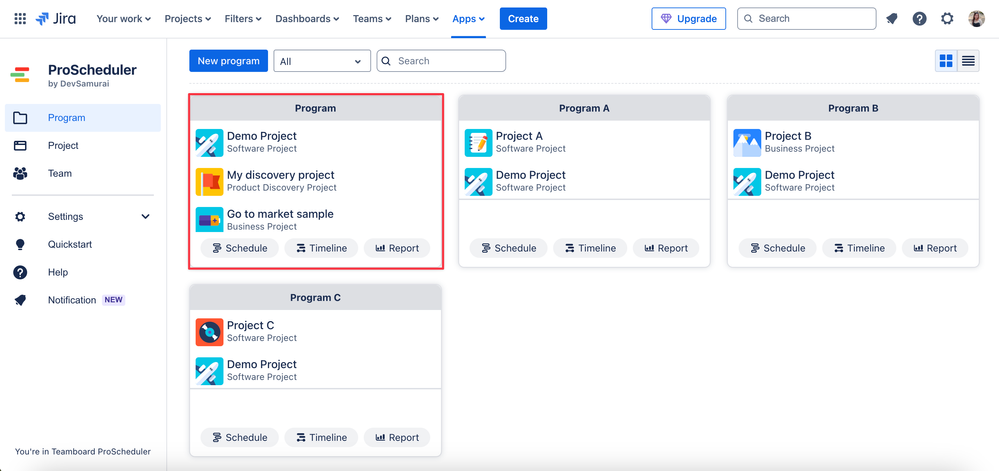This screenshot has width=999, height=471.
Task: Click the Create button
Action: coord(523,18)
